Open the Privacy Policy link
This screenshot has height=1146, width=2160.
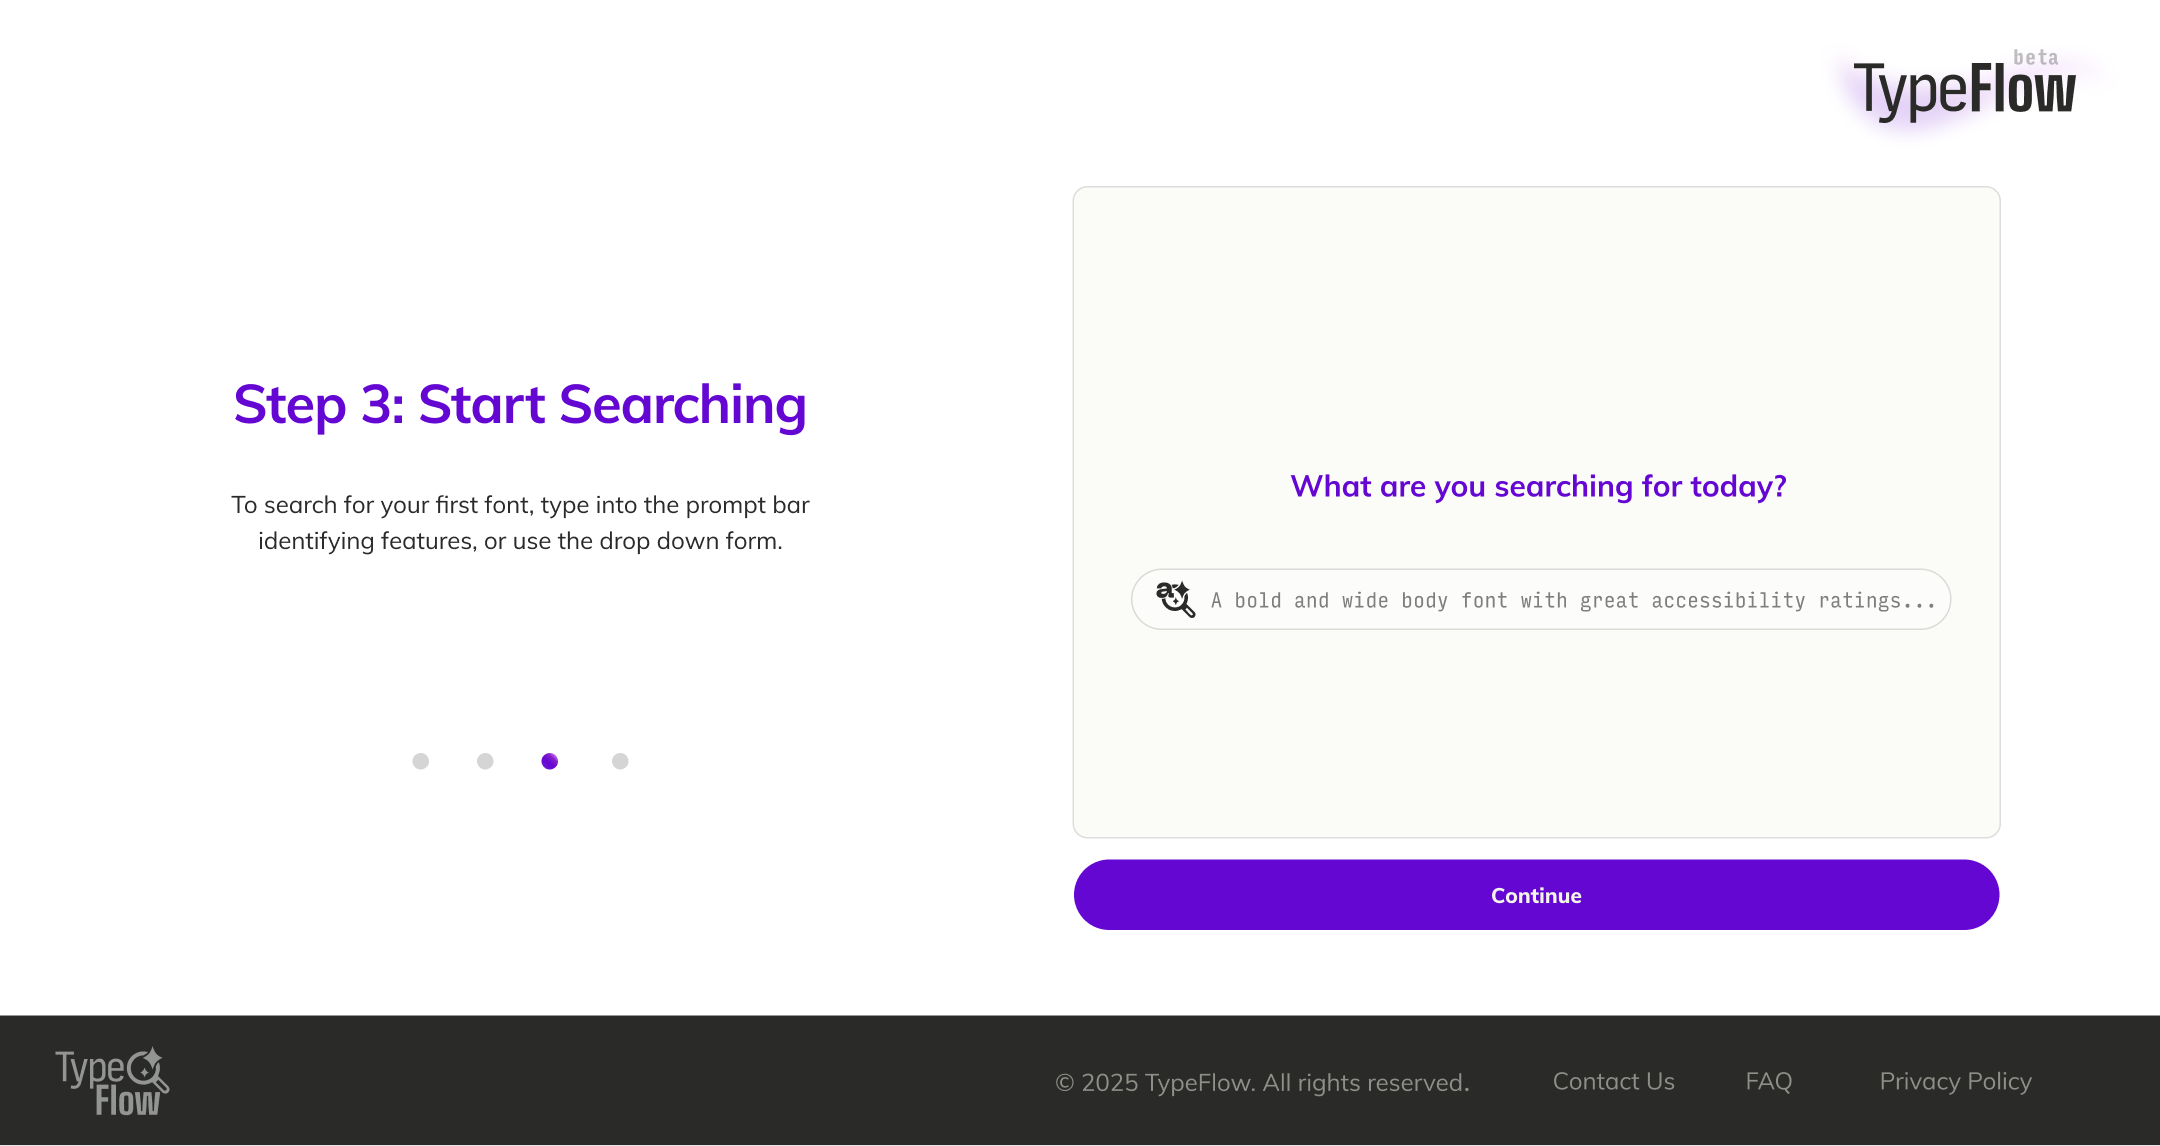click(1955, 1081)
